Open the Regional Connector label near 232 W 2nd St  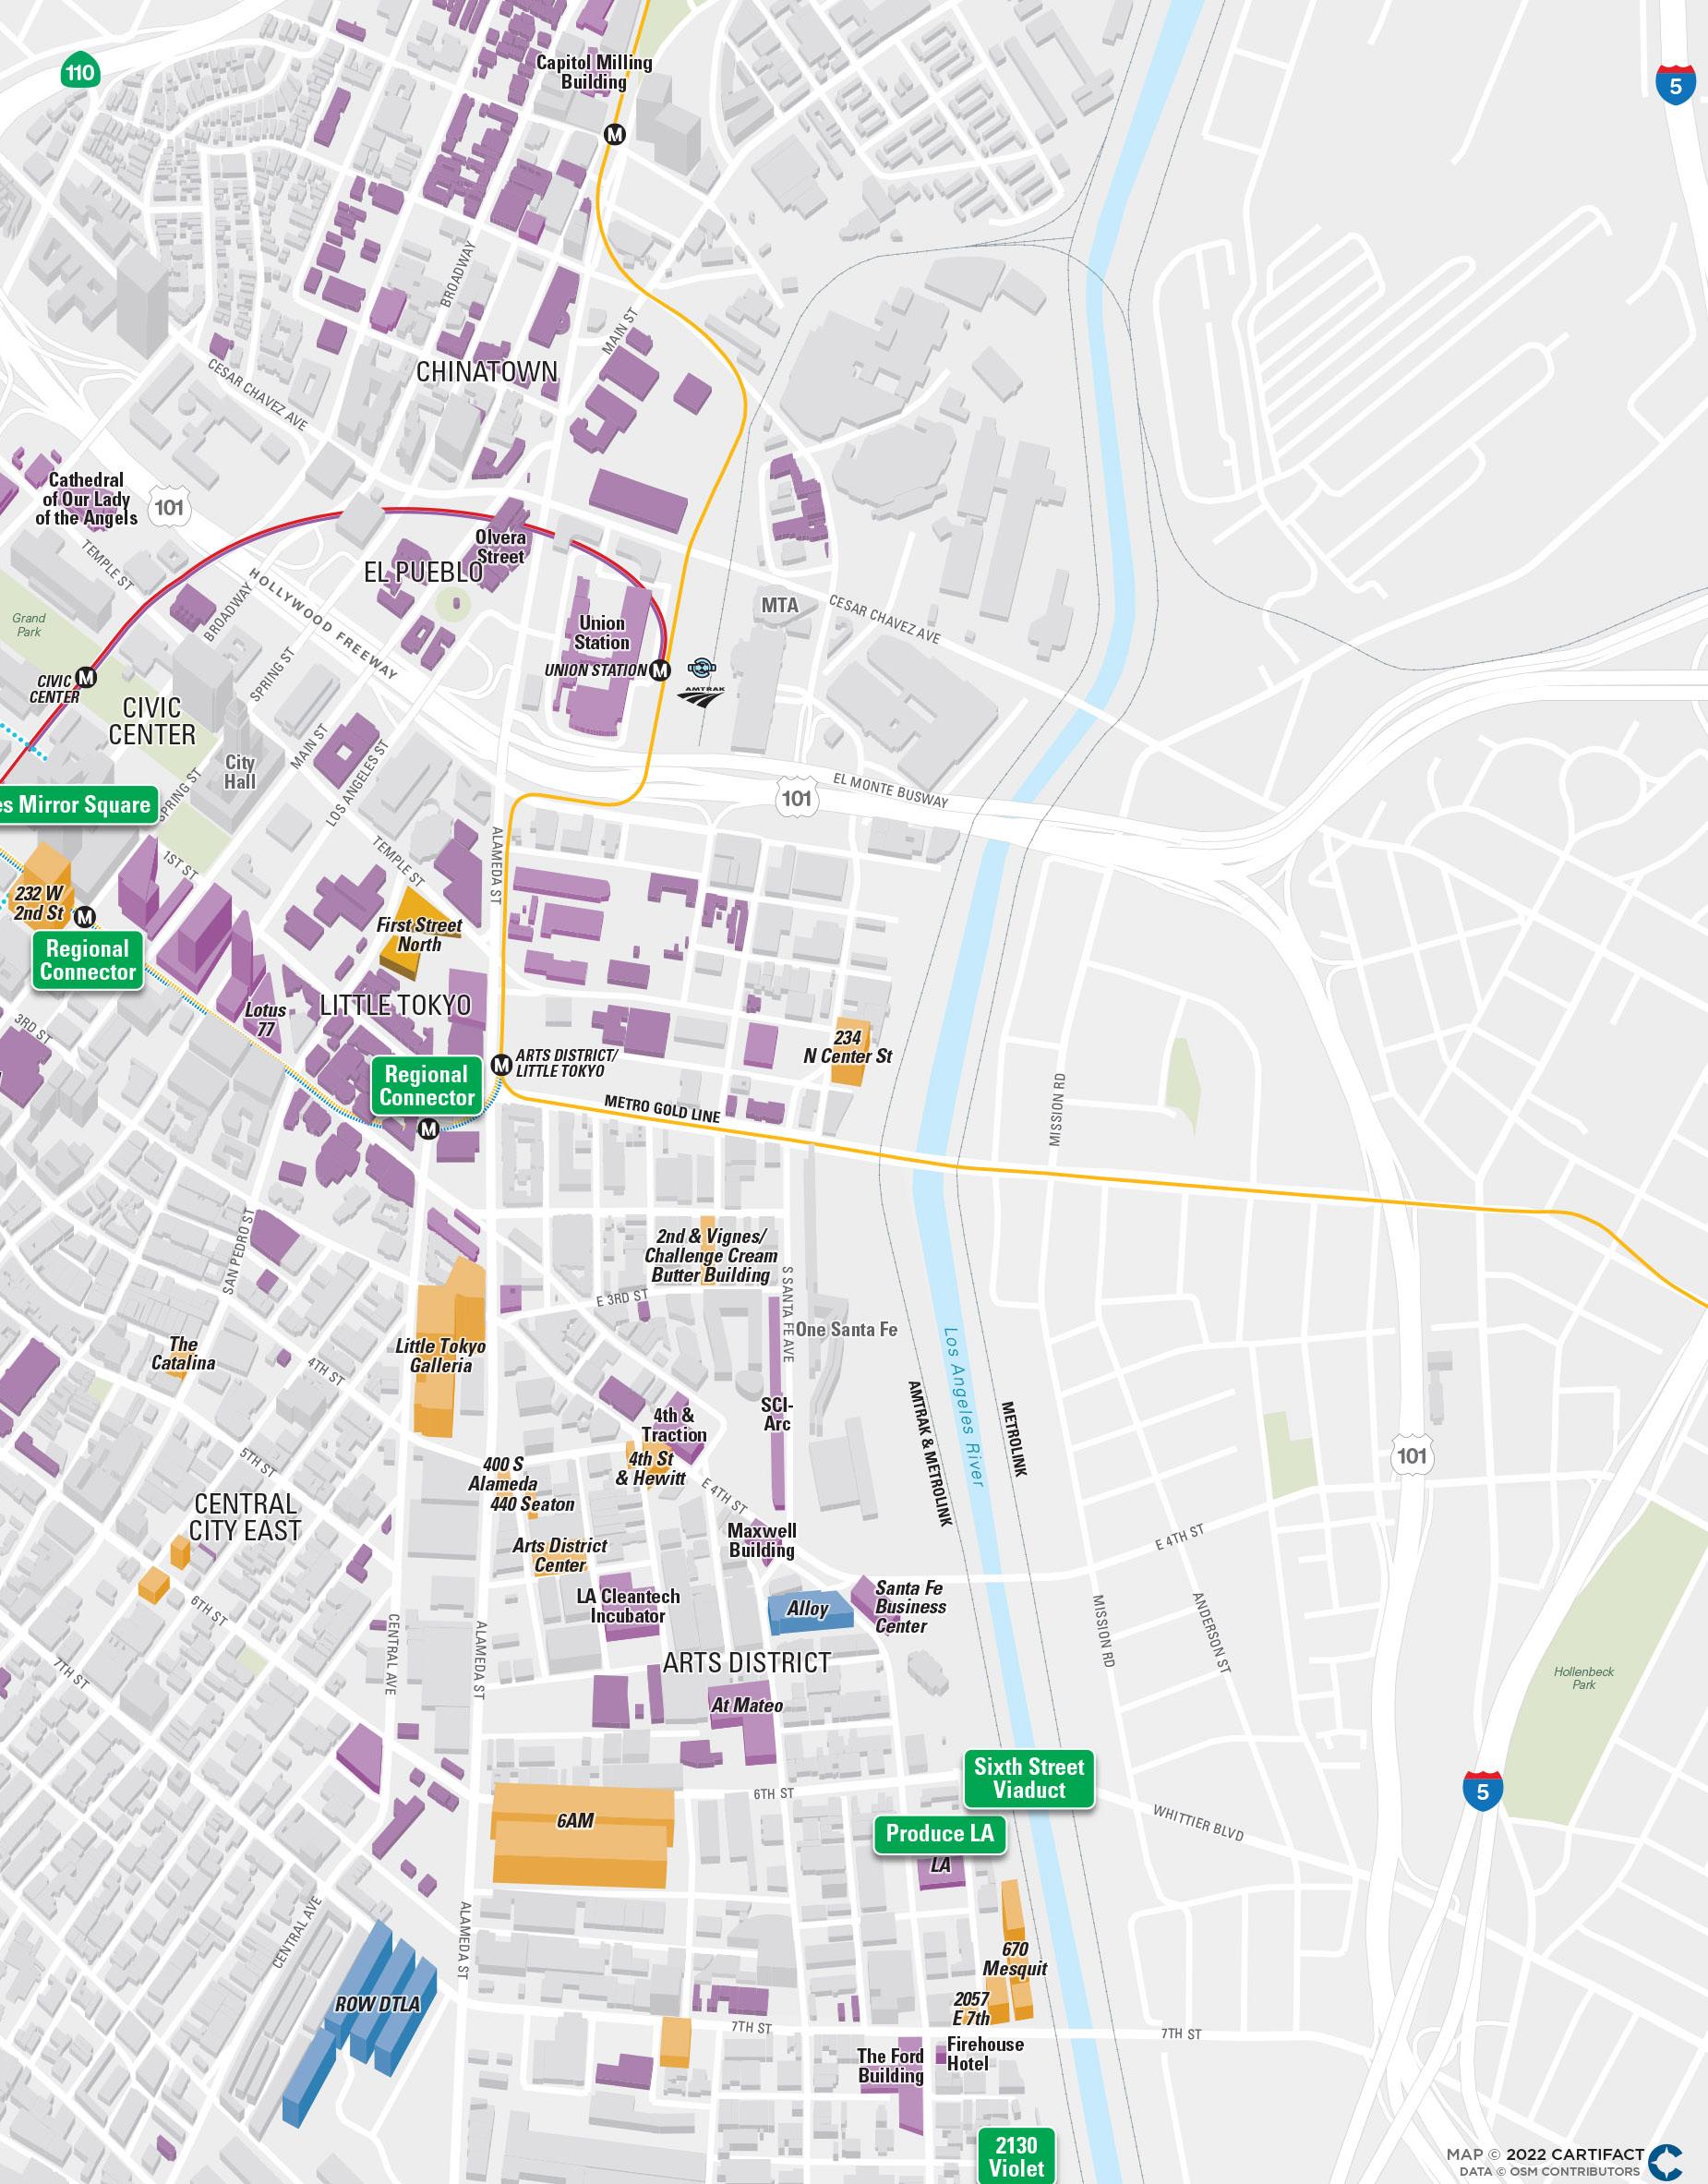88,961
